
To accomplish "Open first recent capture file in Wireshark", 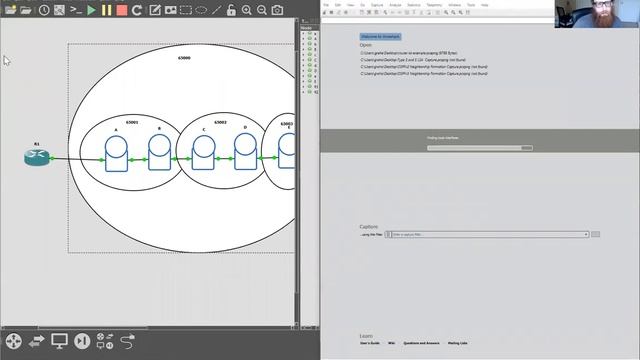I will (409, 53).
